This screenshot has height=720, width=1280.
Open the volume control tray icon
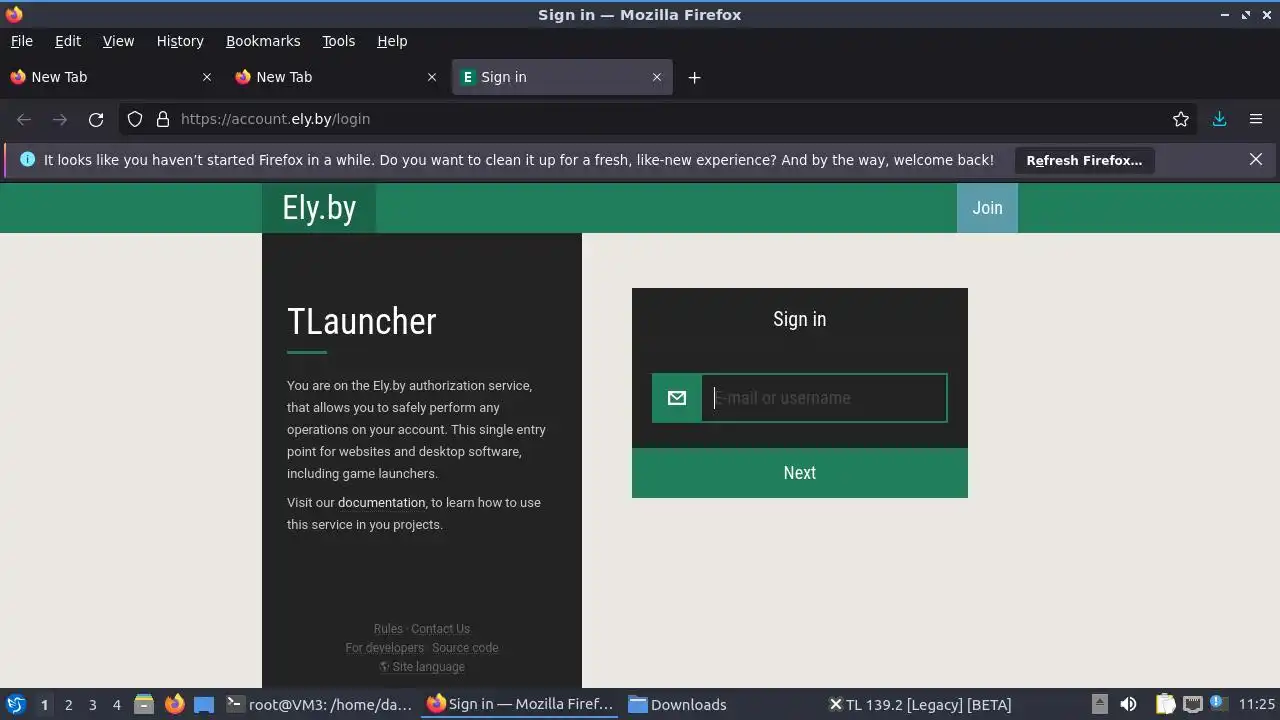1128,704
